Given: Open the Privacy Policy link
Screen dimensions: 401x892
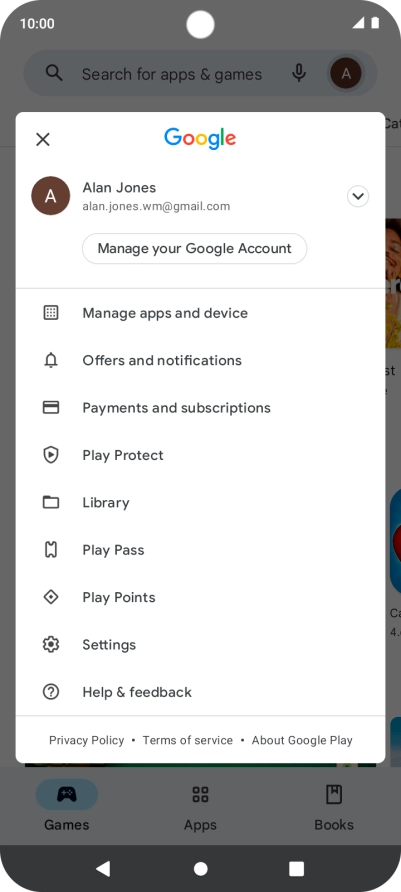Looking at the screenshot, I should click(x=86, y=740).
